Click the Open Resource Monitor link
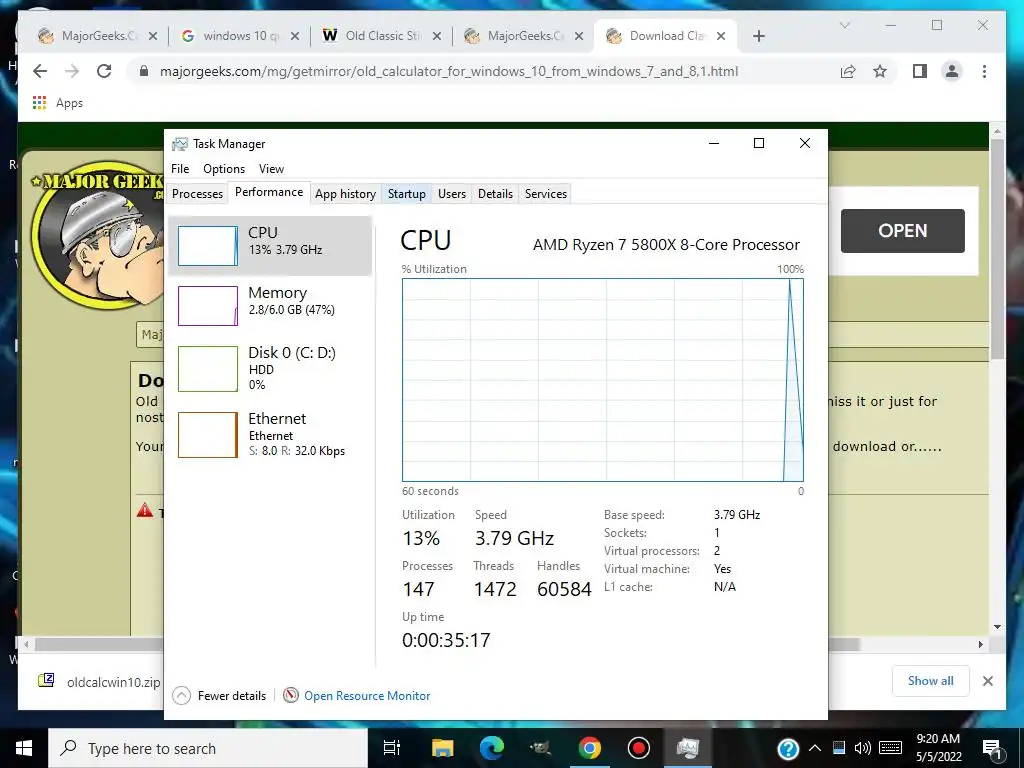1024x768 pixels. (367, 696)
